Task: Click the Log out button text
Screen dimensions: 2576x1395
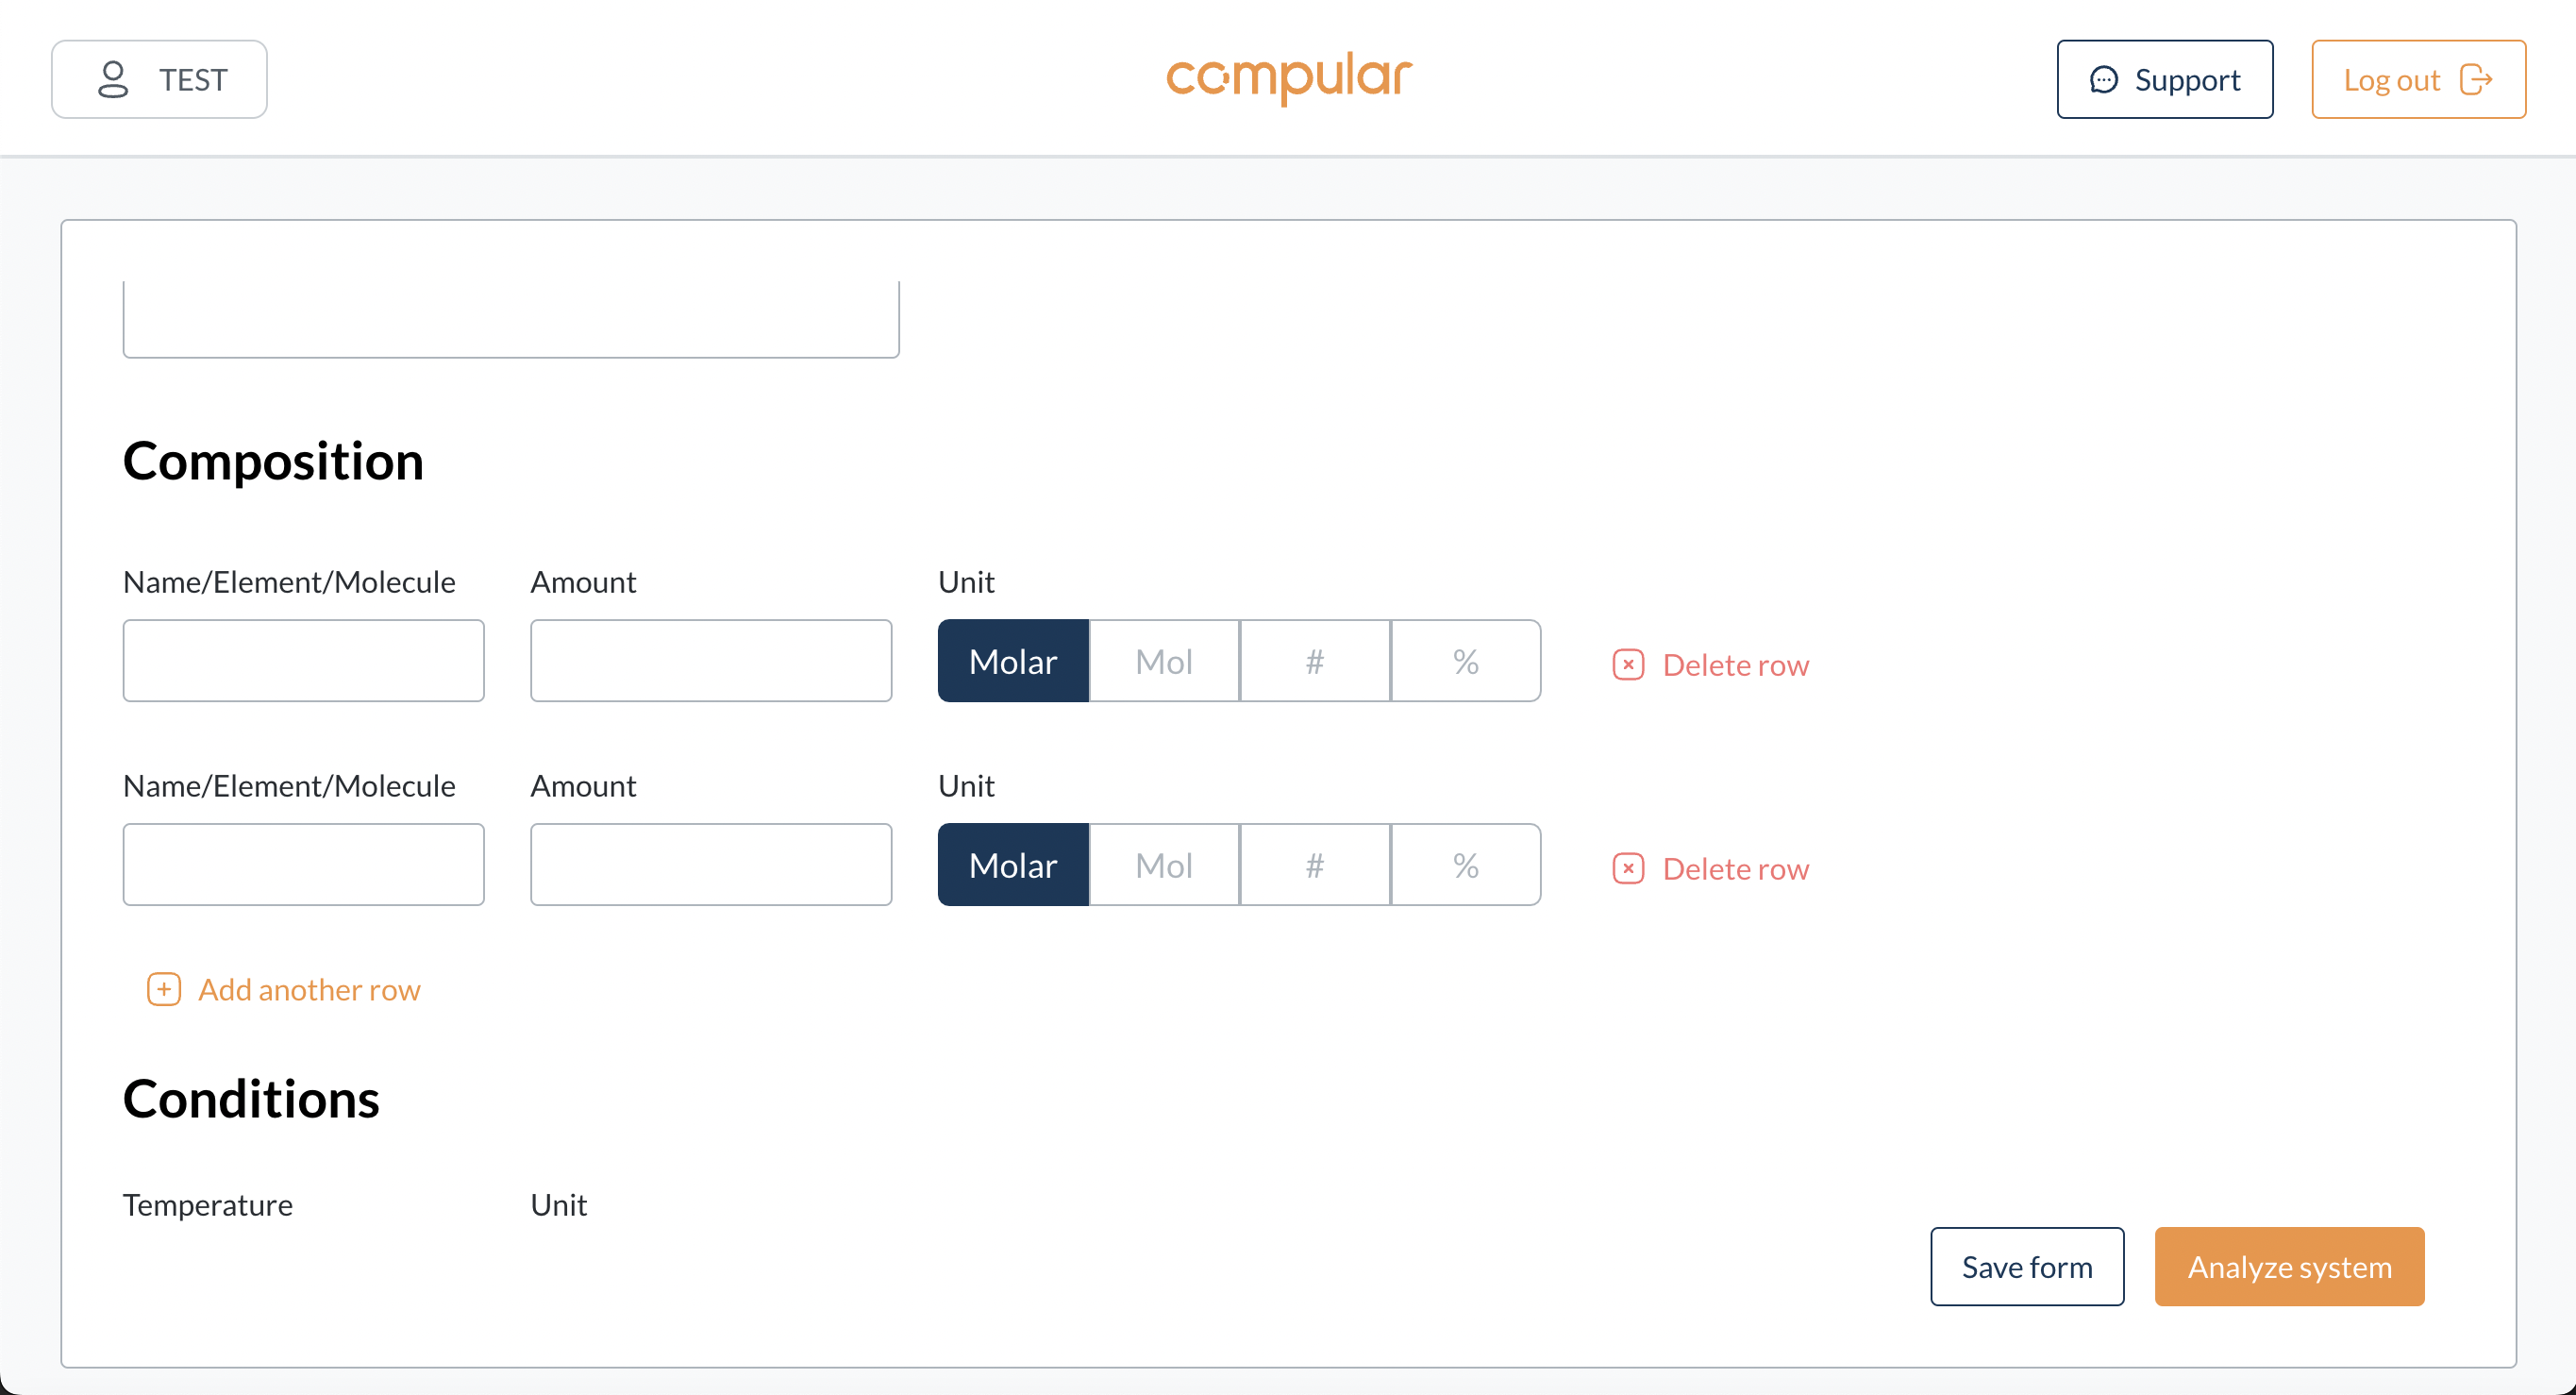Action: [2392, 80]
